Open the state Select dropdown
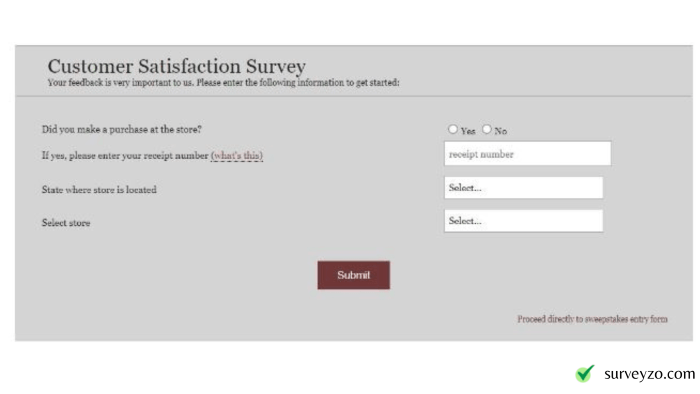 click(524, 188)
